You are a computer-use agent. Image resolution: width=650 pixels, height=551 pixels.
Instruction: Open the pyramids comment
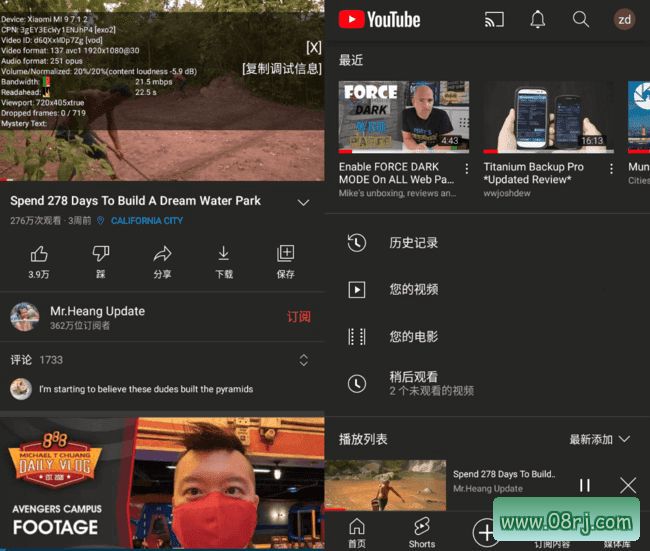point(146,389)
